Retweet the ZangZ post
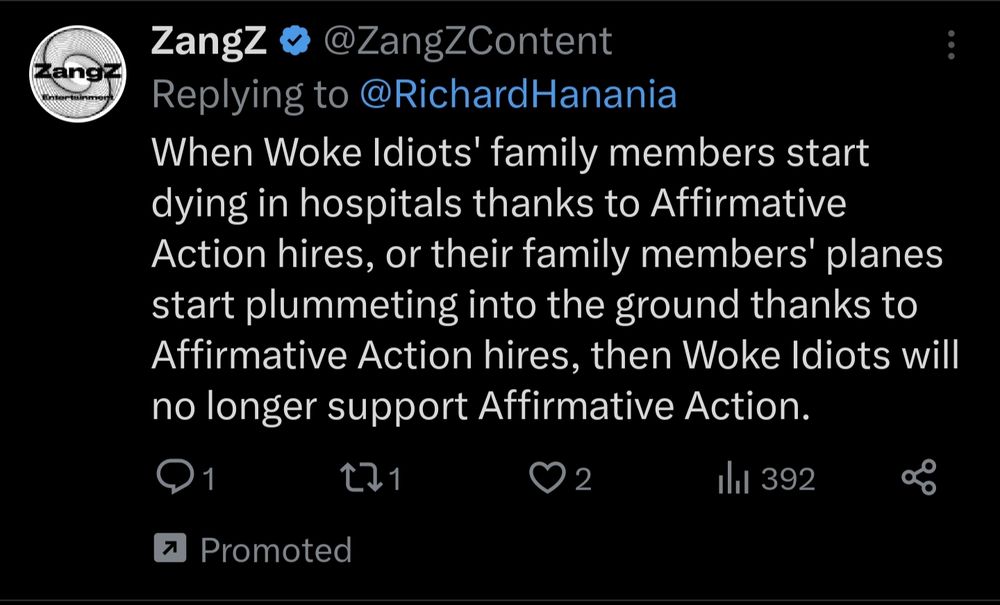Image resolution: width=1000 pixels, height=605 pixels. tap(361, 479)
